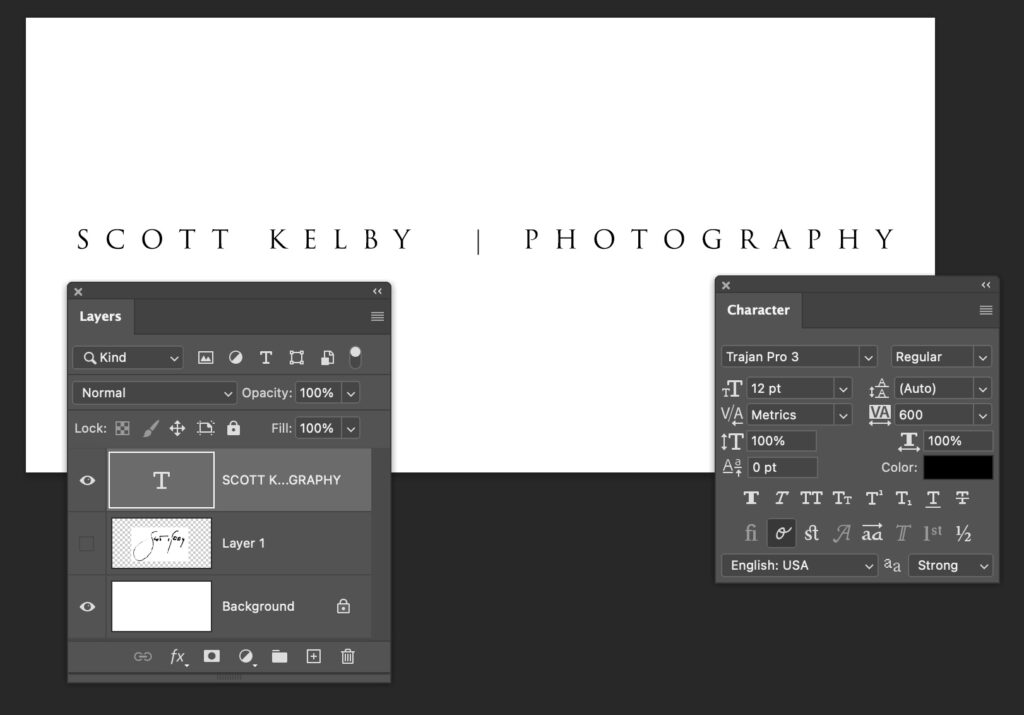1024x715 pixels.
Task: Create a new layer group folder
Action: point(280,656)
